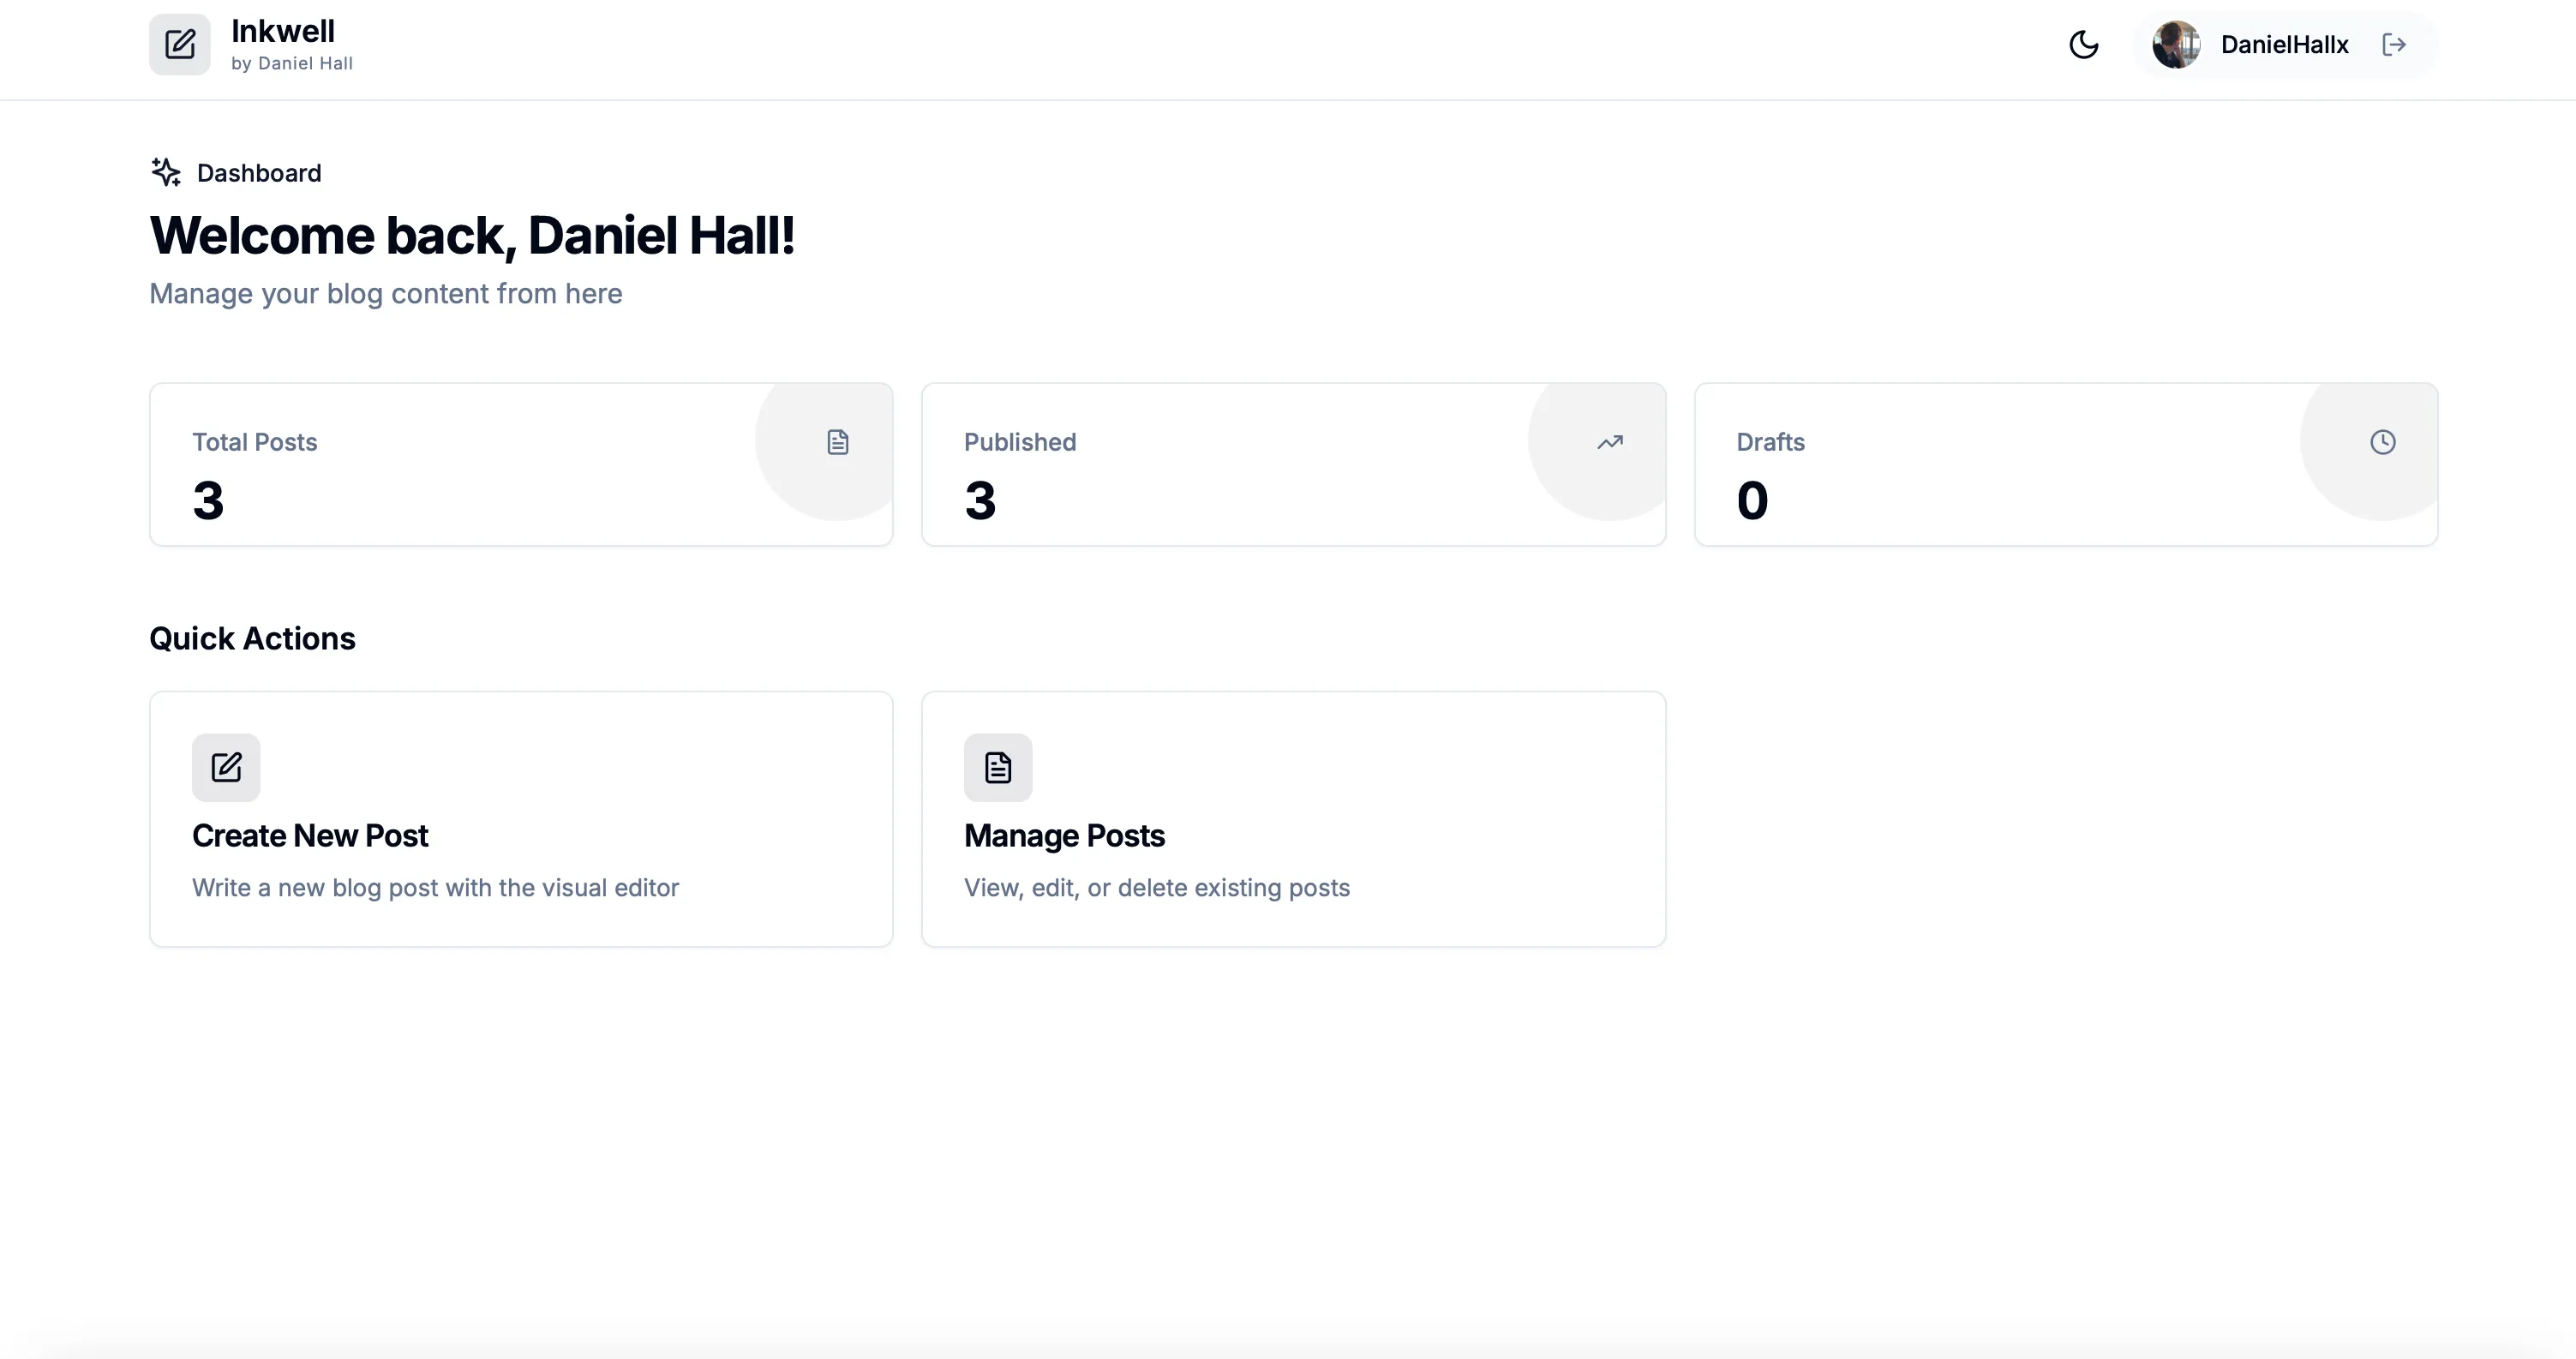Viewport: 2576px width, 1359px height.
Task: Click the DanielHallx username text
Action: 2285,44
